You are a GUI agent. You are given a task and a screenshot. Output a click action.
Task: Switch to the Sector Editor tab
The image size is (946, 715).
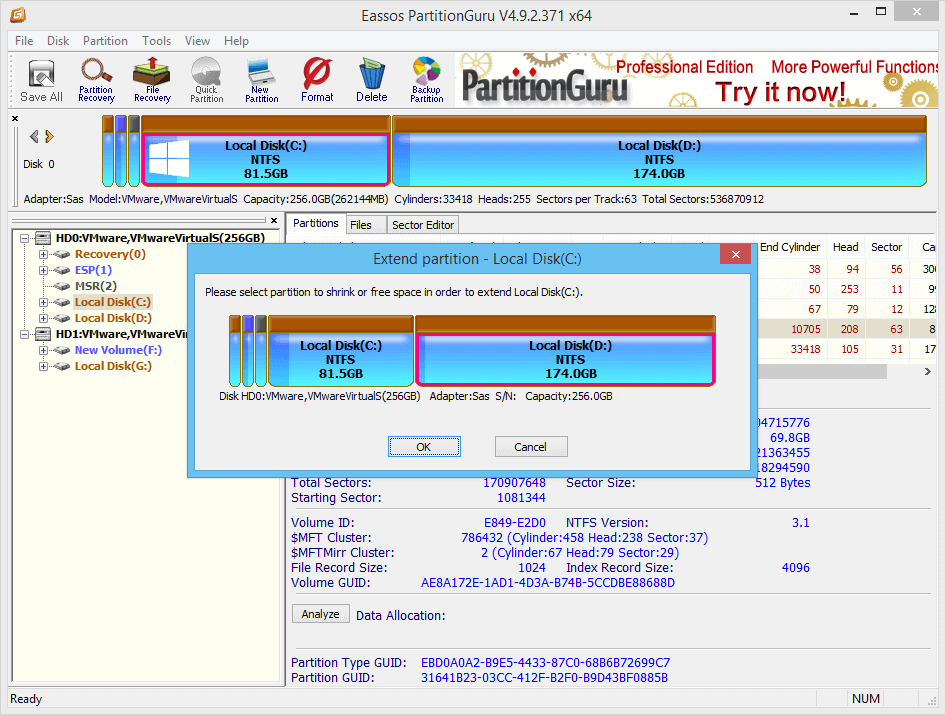[423, 225]
